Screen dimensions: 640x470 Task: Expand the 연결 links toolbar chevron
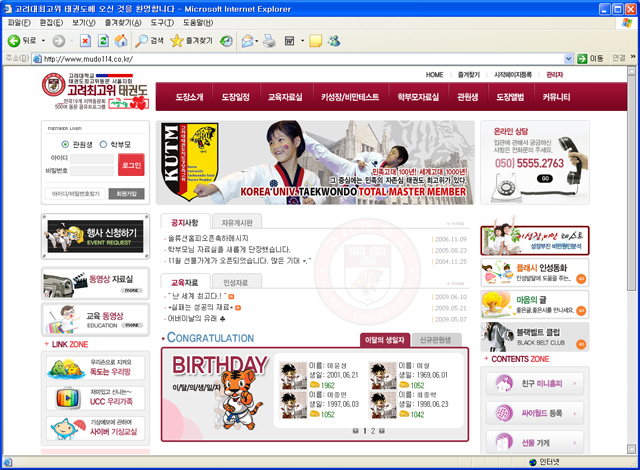[x=633, y=57]
